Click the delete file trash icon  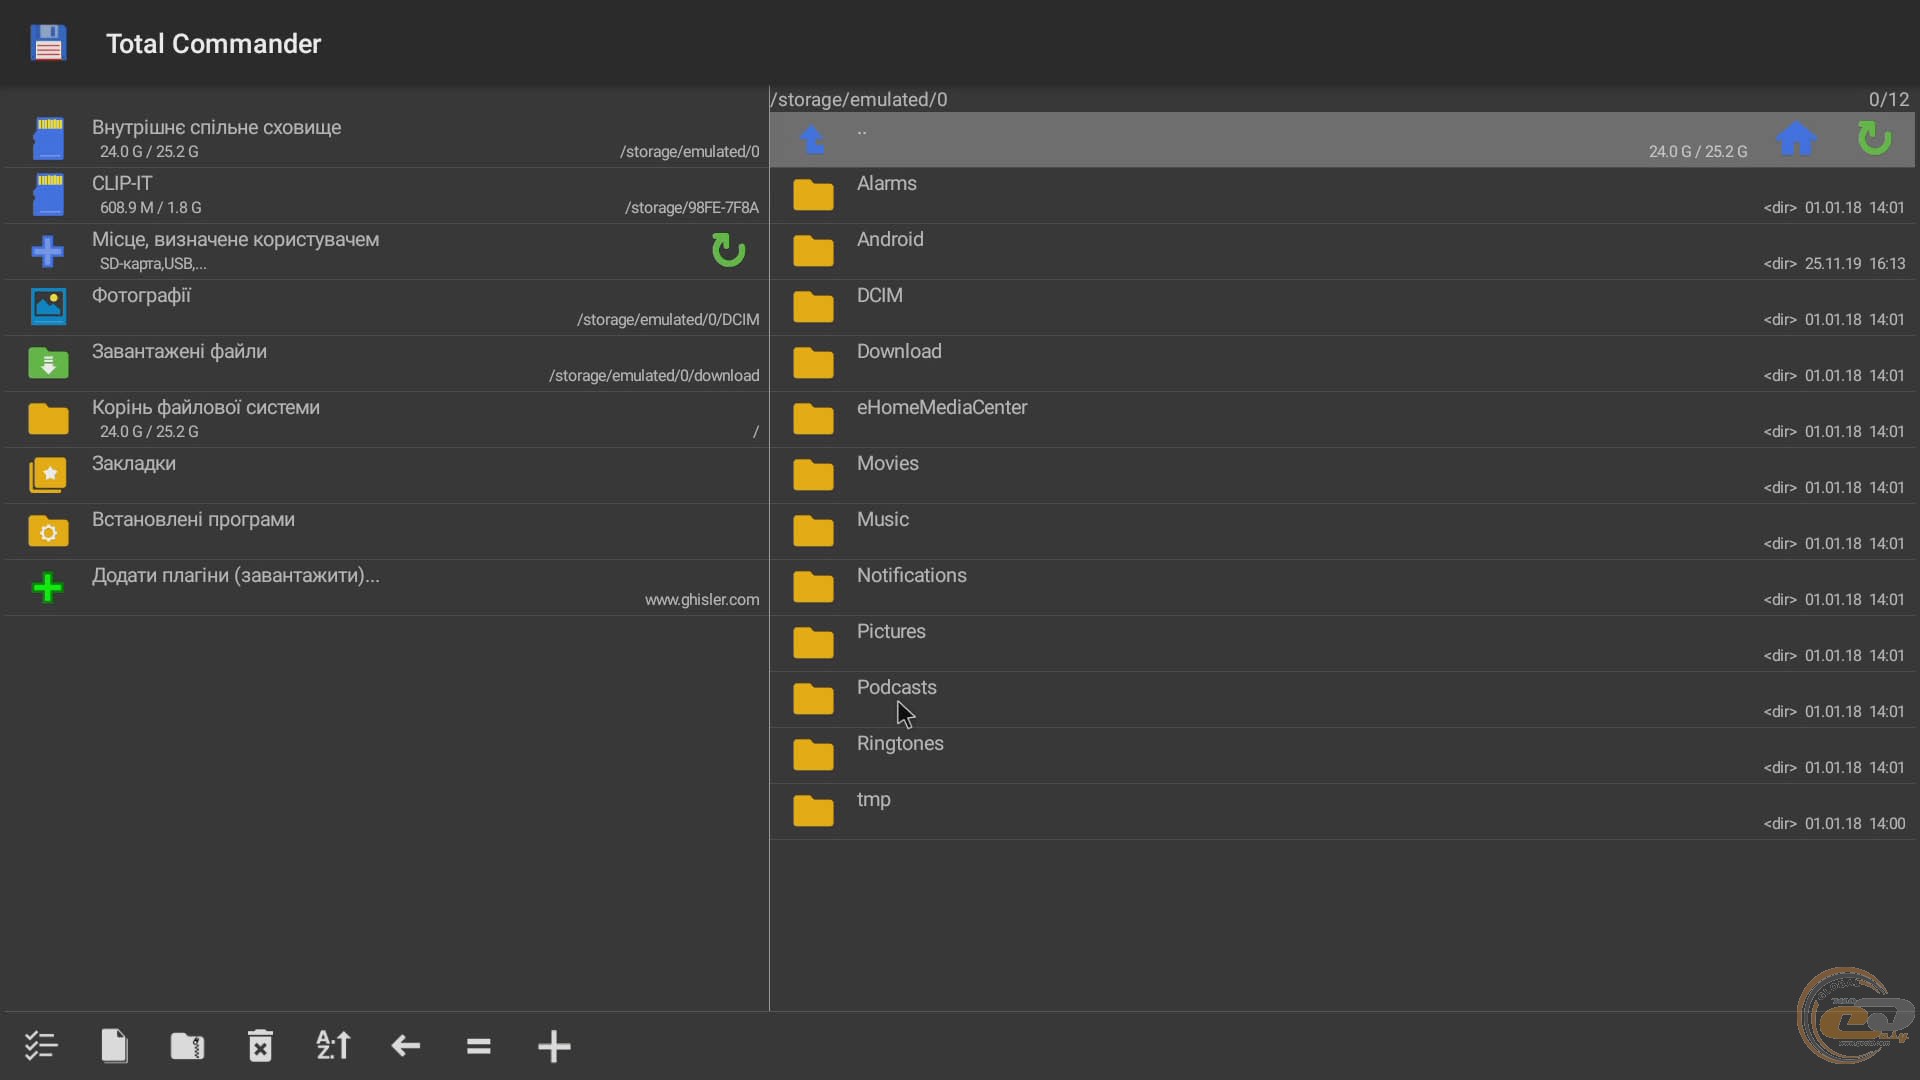[x=260, y=1046]
